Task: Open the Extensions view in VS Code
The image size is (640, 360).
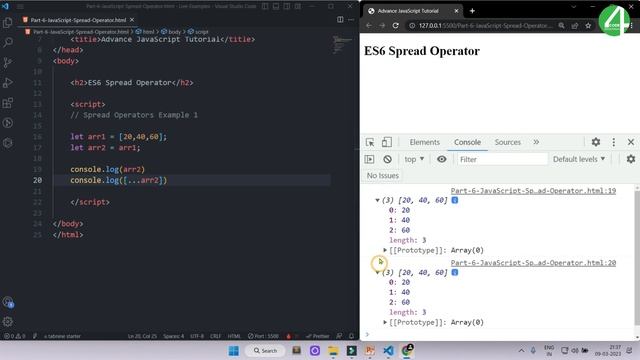Action: [8, 103]
